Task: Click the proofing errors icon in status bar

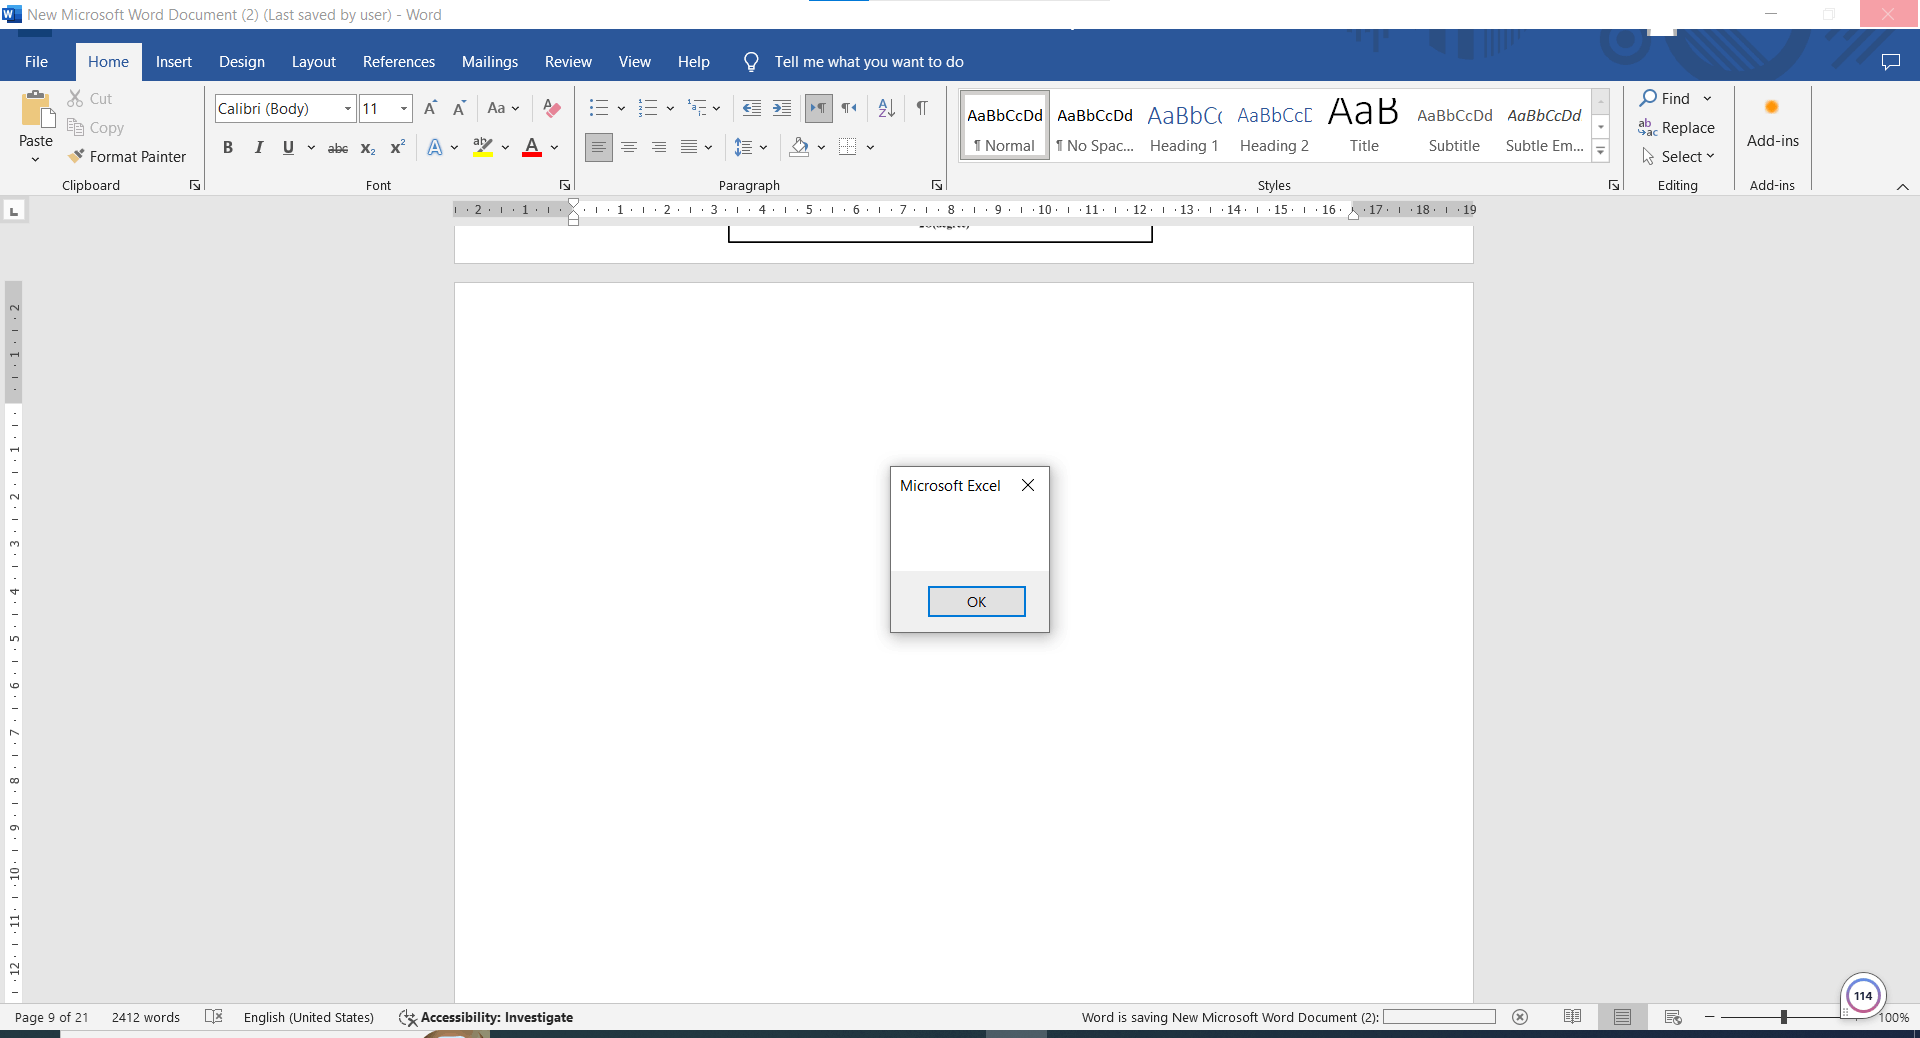Action: [x=213, y=1017]
